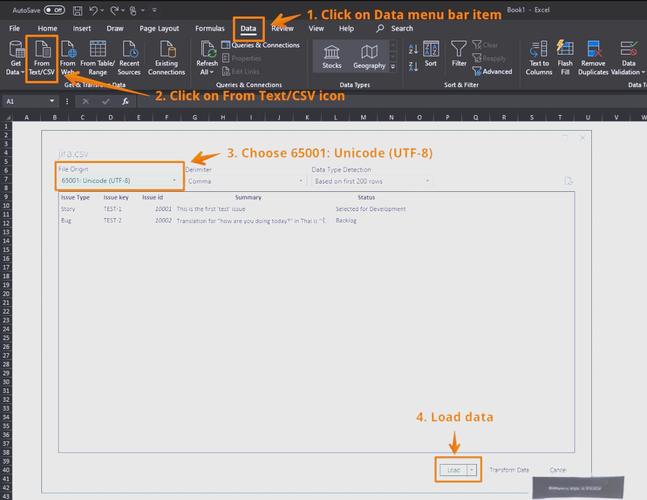647x500 pixels.
Task: Click the Issue Type column header
Action: (x=76, y=198)
